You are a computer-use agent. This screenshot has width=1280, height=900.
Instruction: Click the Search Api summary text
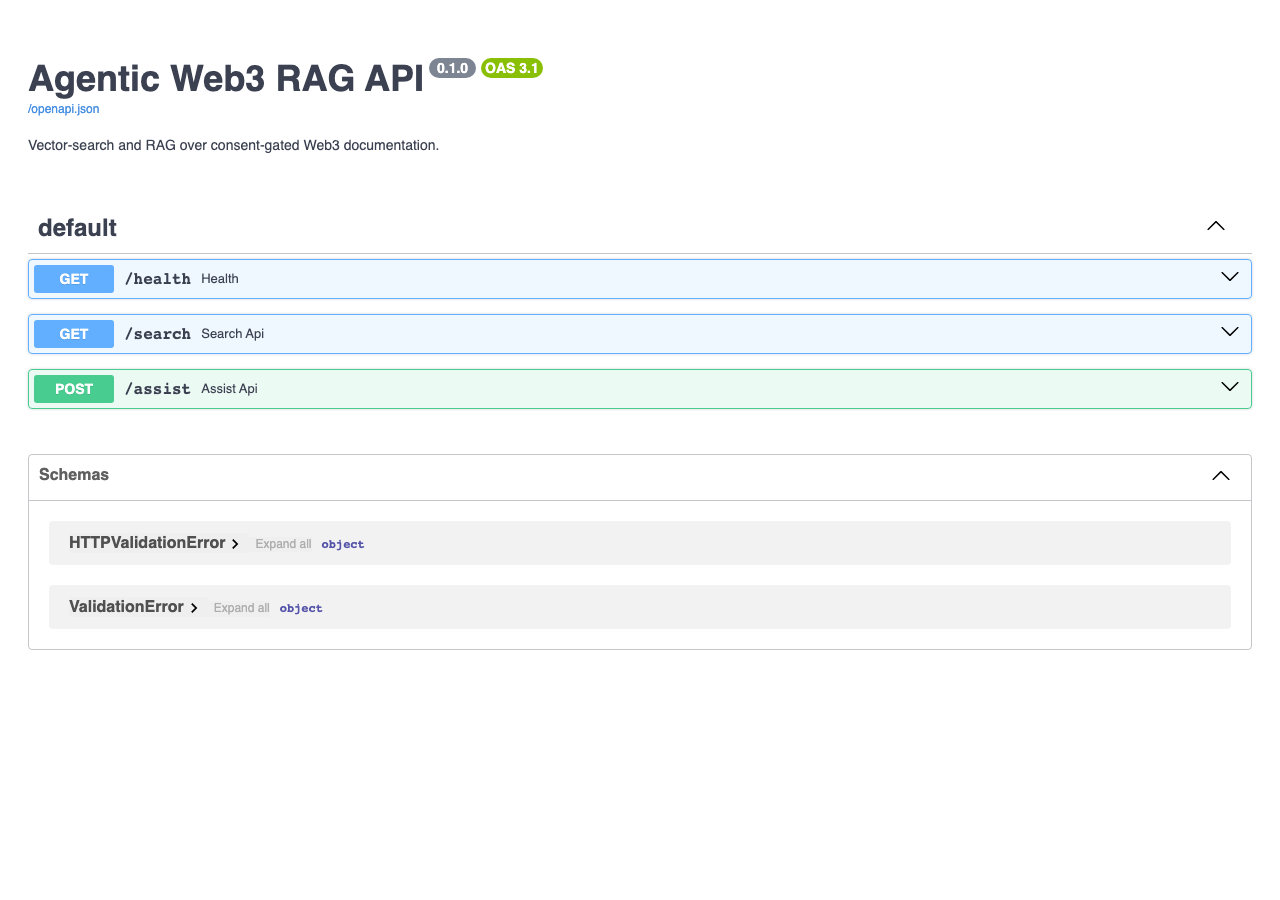(233, 334)
